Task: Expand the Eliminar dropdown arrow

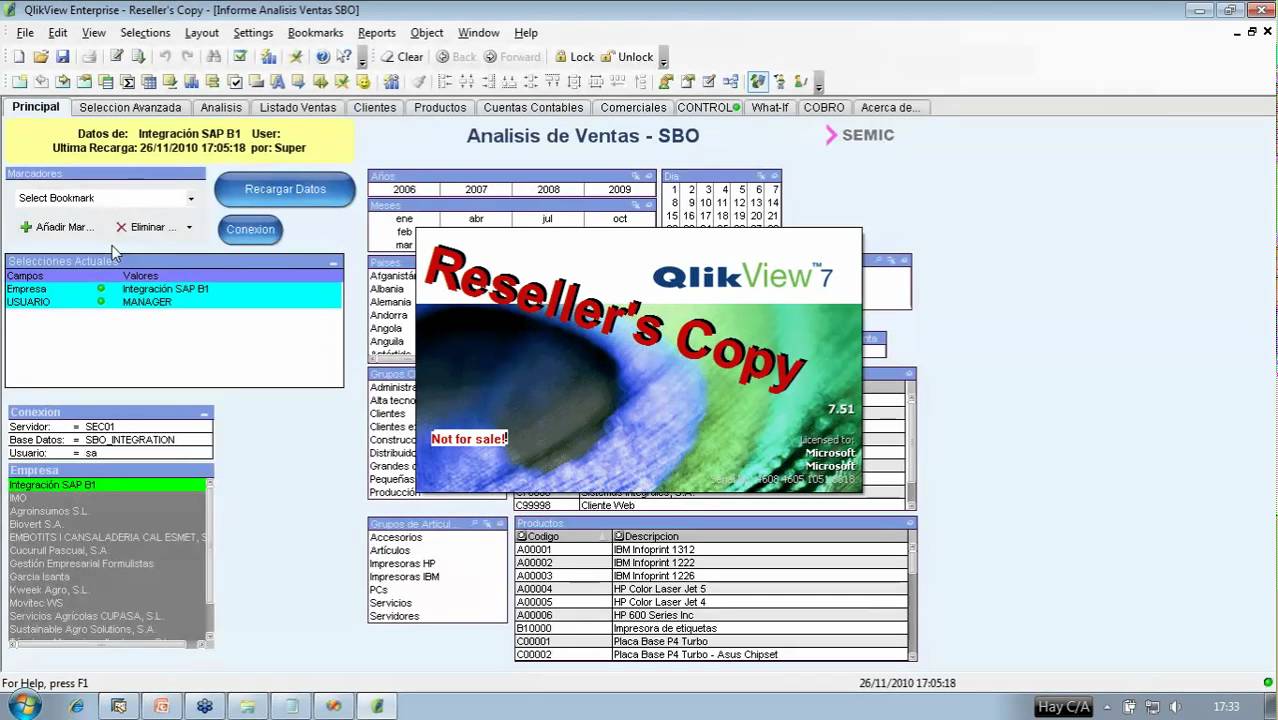Action: point(189,227)
